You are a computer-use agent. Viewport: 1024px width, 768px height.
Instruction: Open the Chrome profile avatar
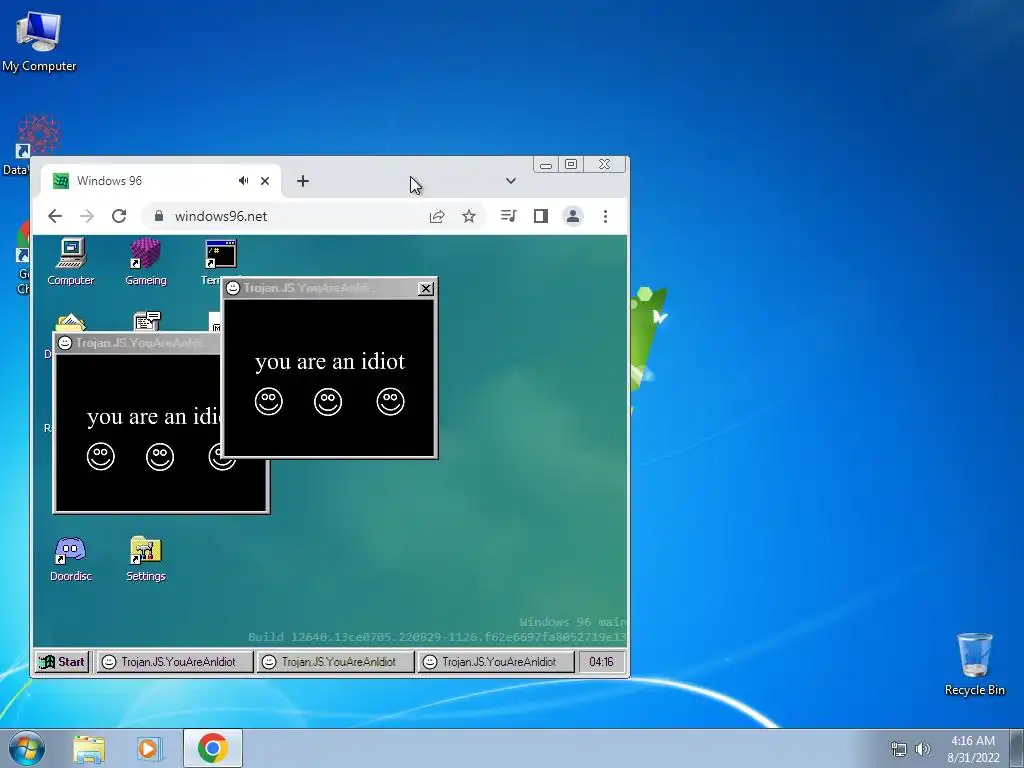(x=573, y=216)
